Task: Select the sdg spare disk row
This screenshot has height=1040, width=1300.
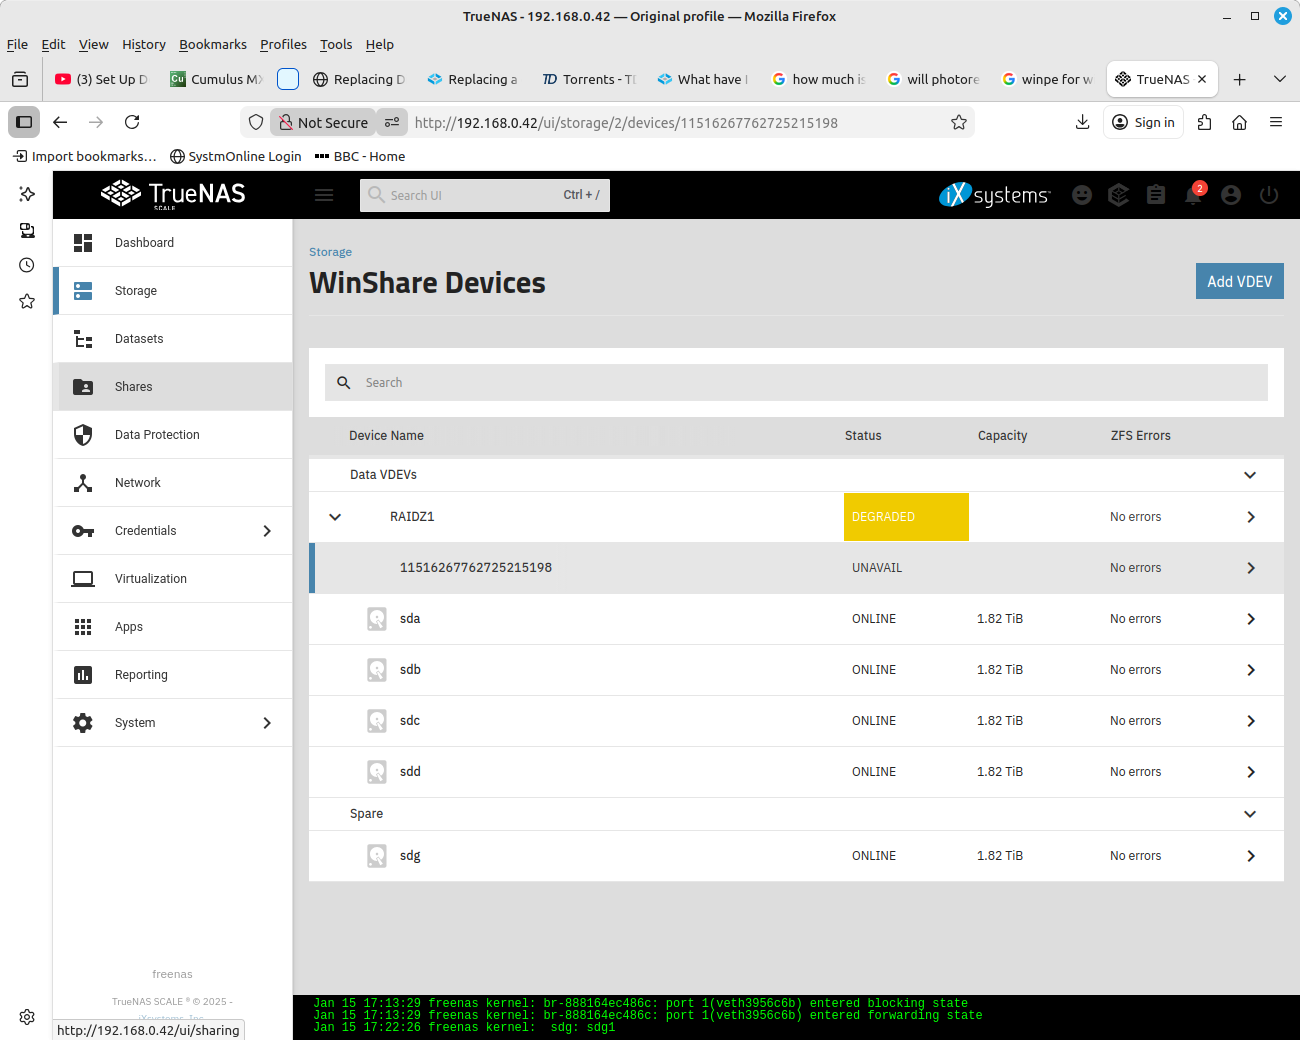Action: (x=796, y=856)
